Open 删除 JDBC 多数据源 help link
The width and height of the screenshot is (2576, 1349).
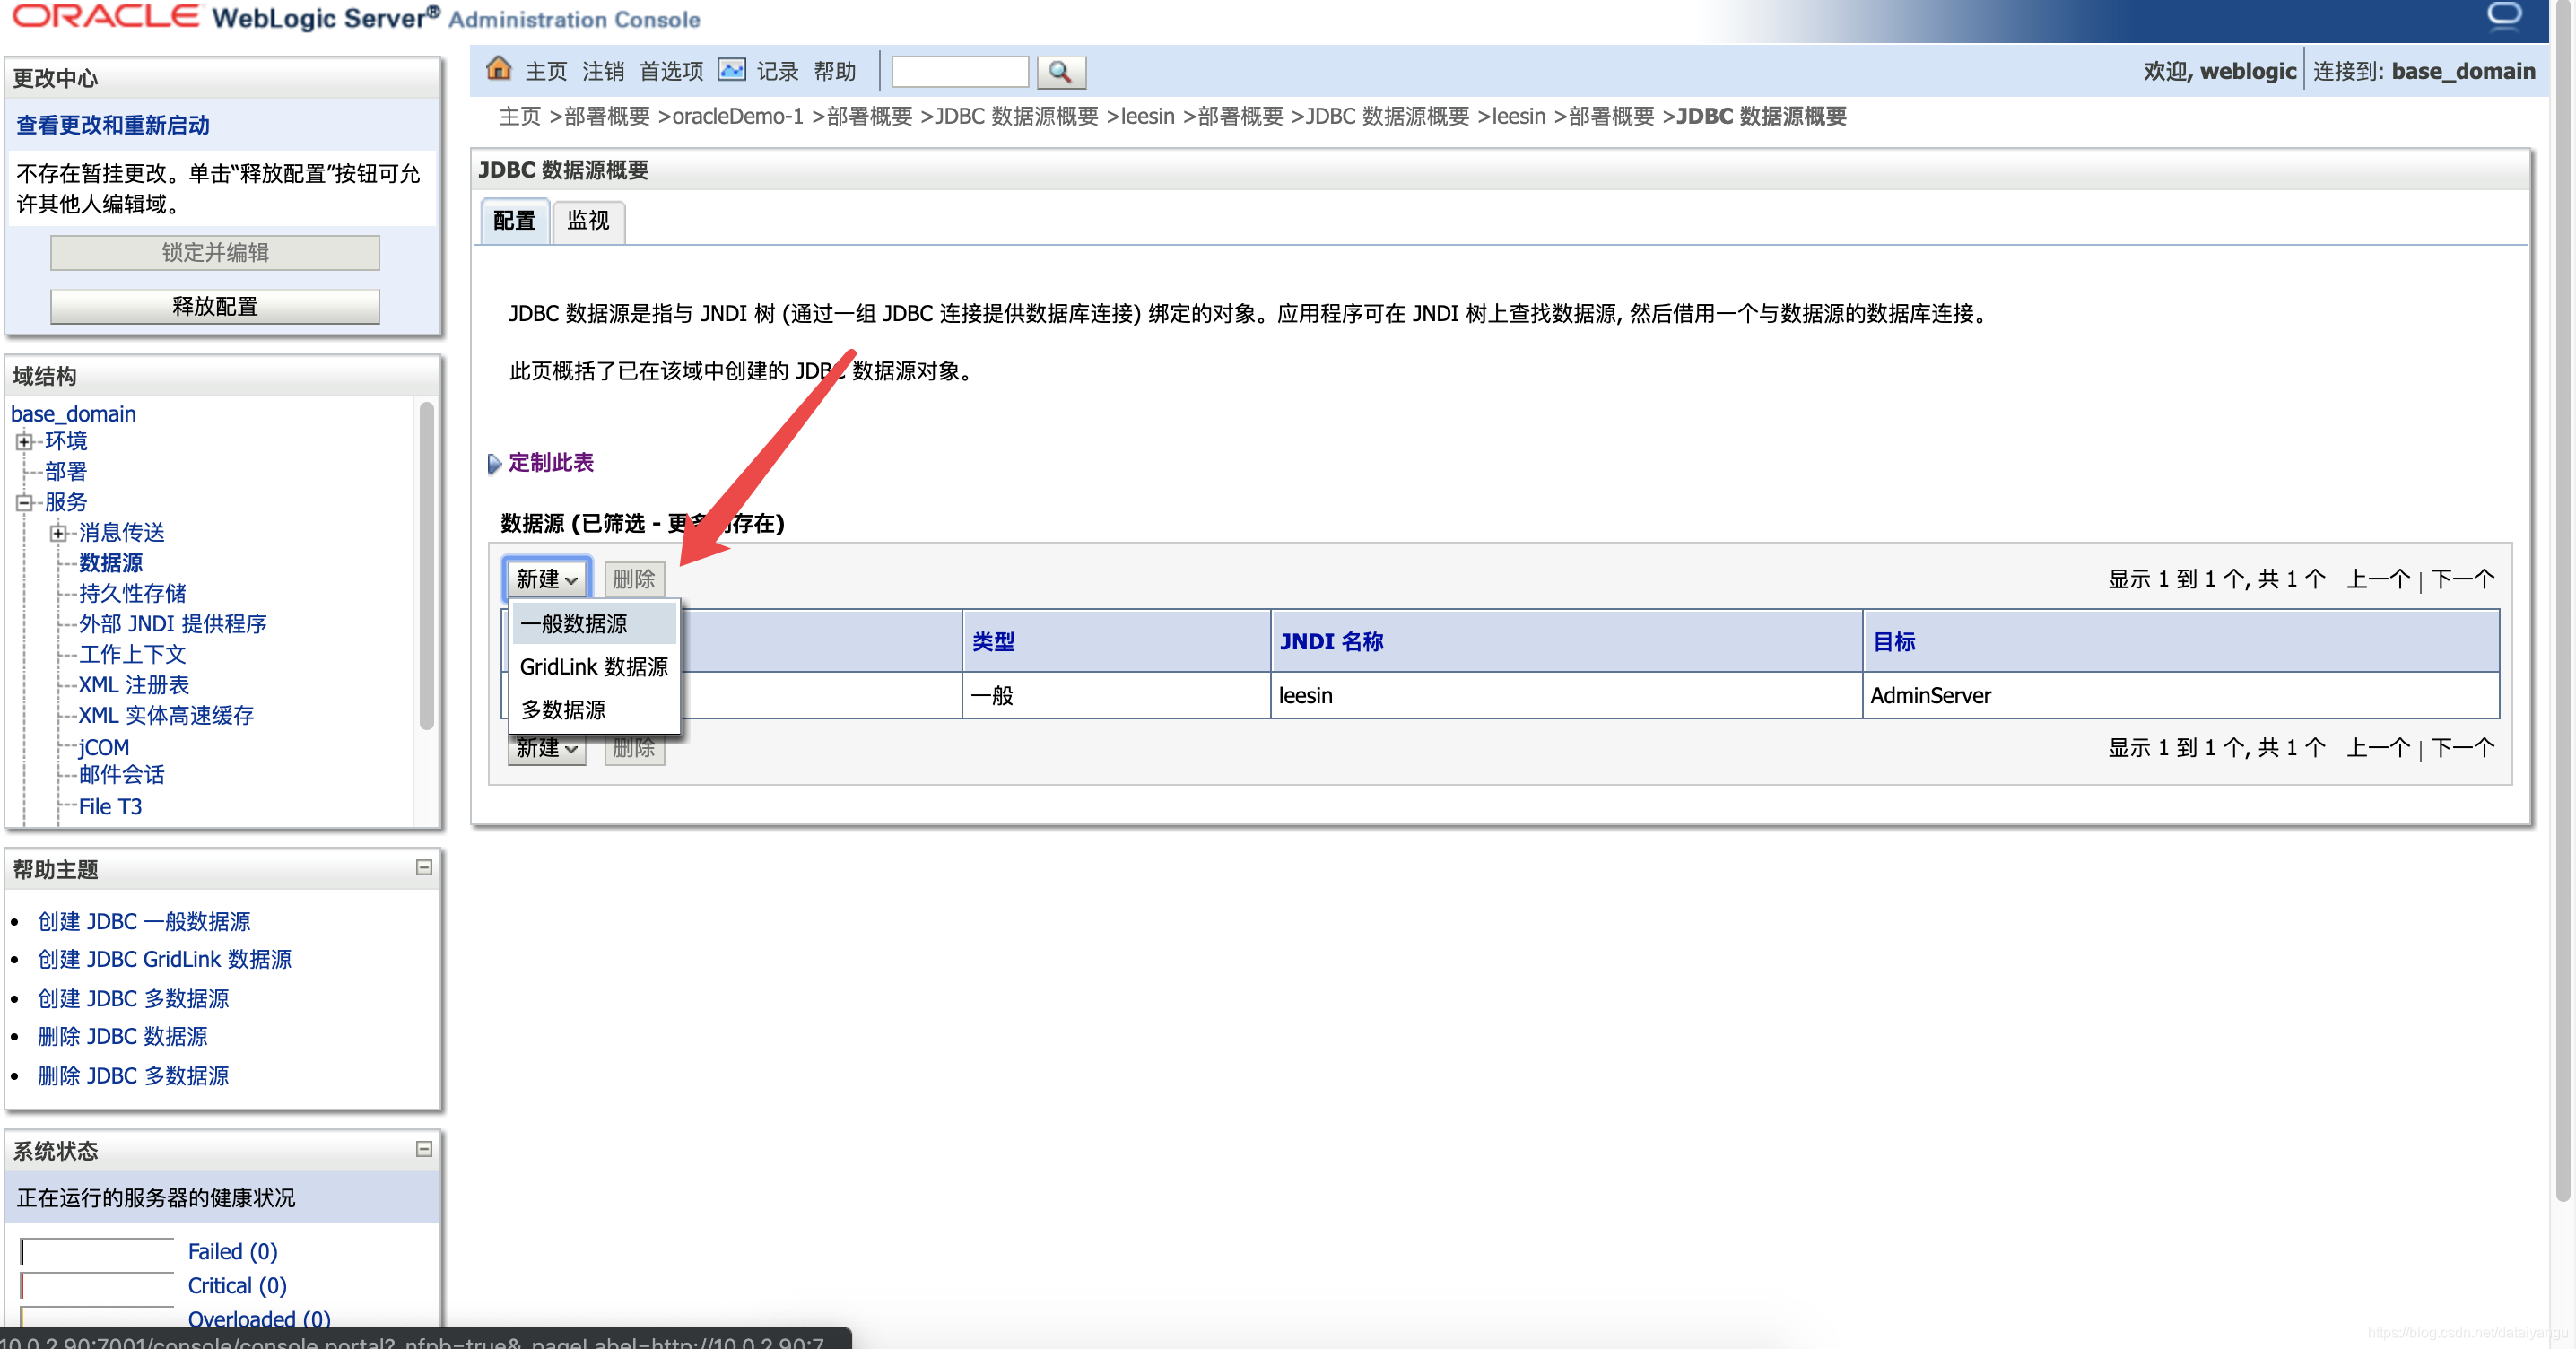coord(133,1076)
